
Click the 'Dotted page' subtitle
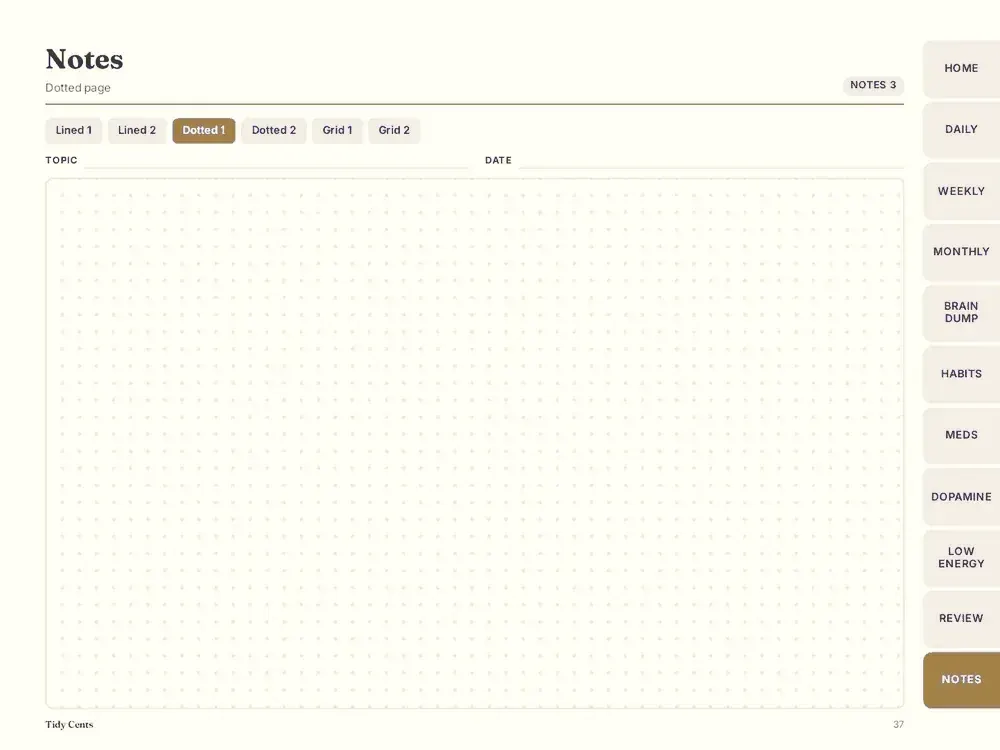click(x=78, y=88)
